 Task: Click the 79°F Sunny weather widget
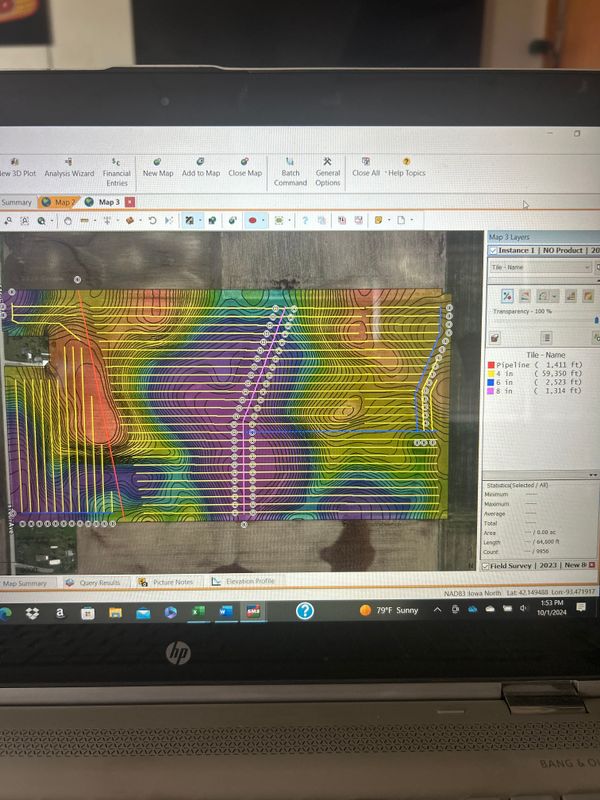click(x=389, y=610)
